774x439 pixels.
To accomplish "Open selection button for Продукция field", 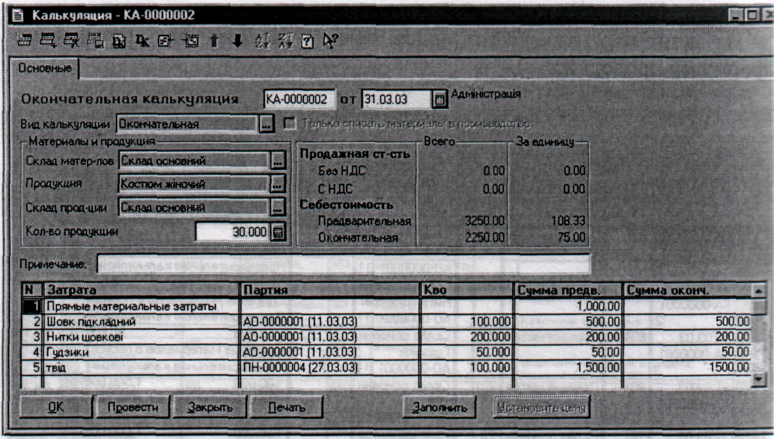I will (278, 184).
